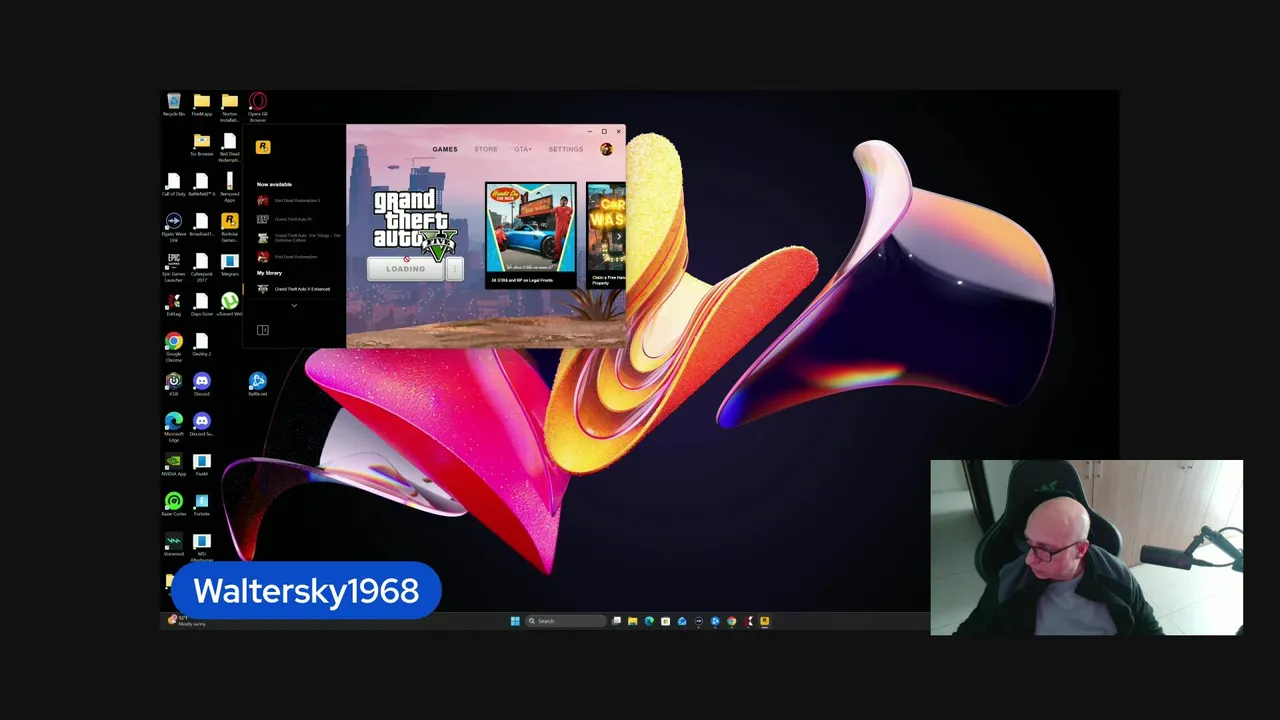Open Microsoft Store from taskbar
Image resolution: width=1280 pixels, height=720 pixels.
click(666, 621)
